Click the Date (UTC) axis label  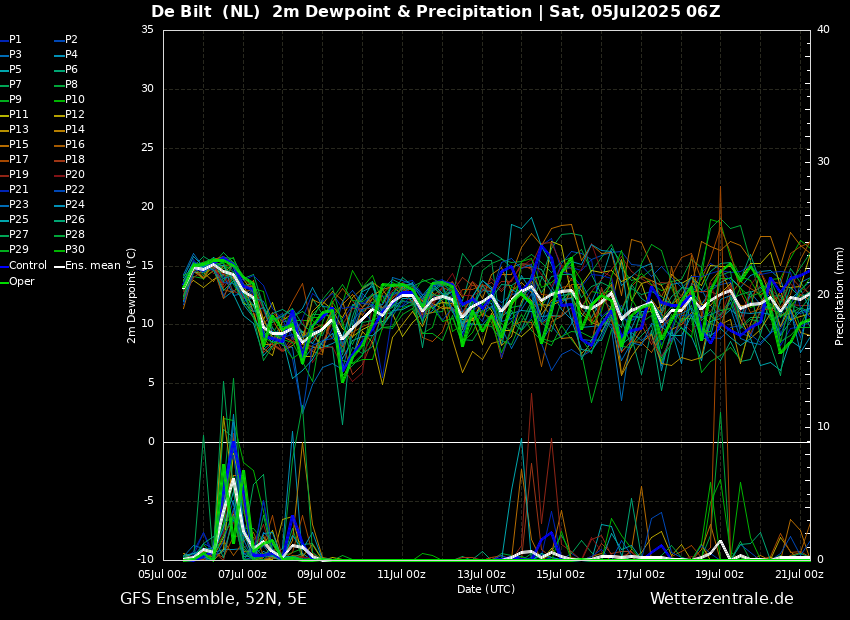point(486,589)
